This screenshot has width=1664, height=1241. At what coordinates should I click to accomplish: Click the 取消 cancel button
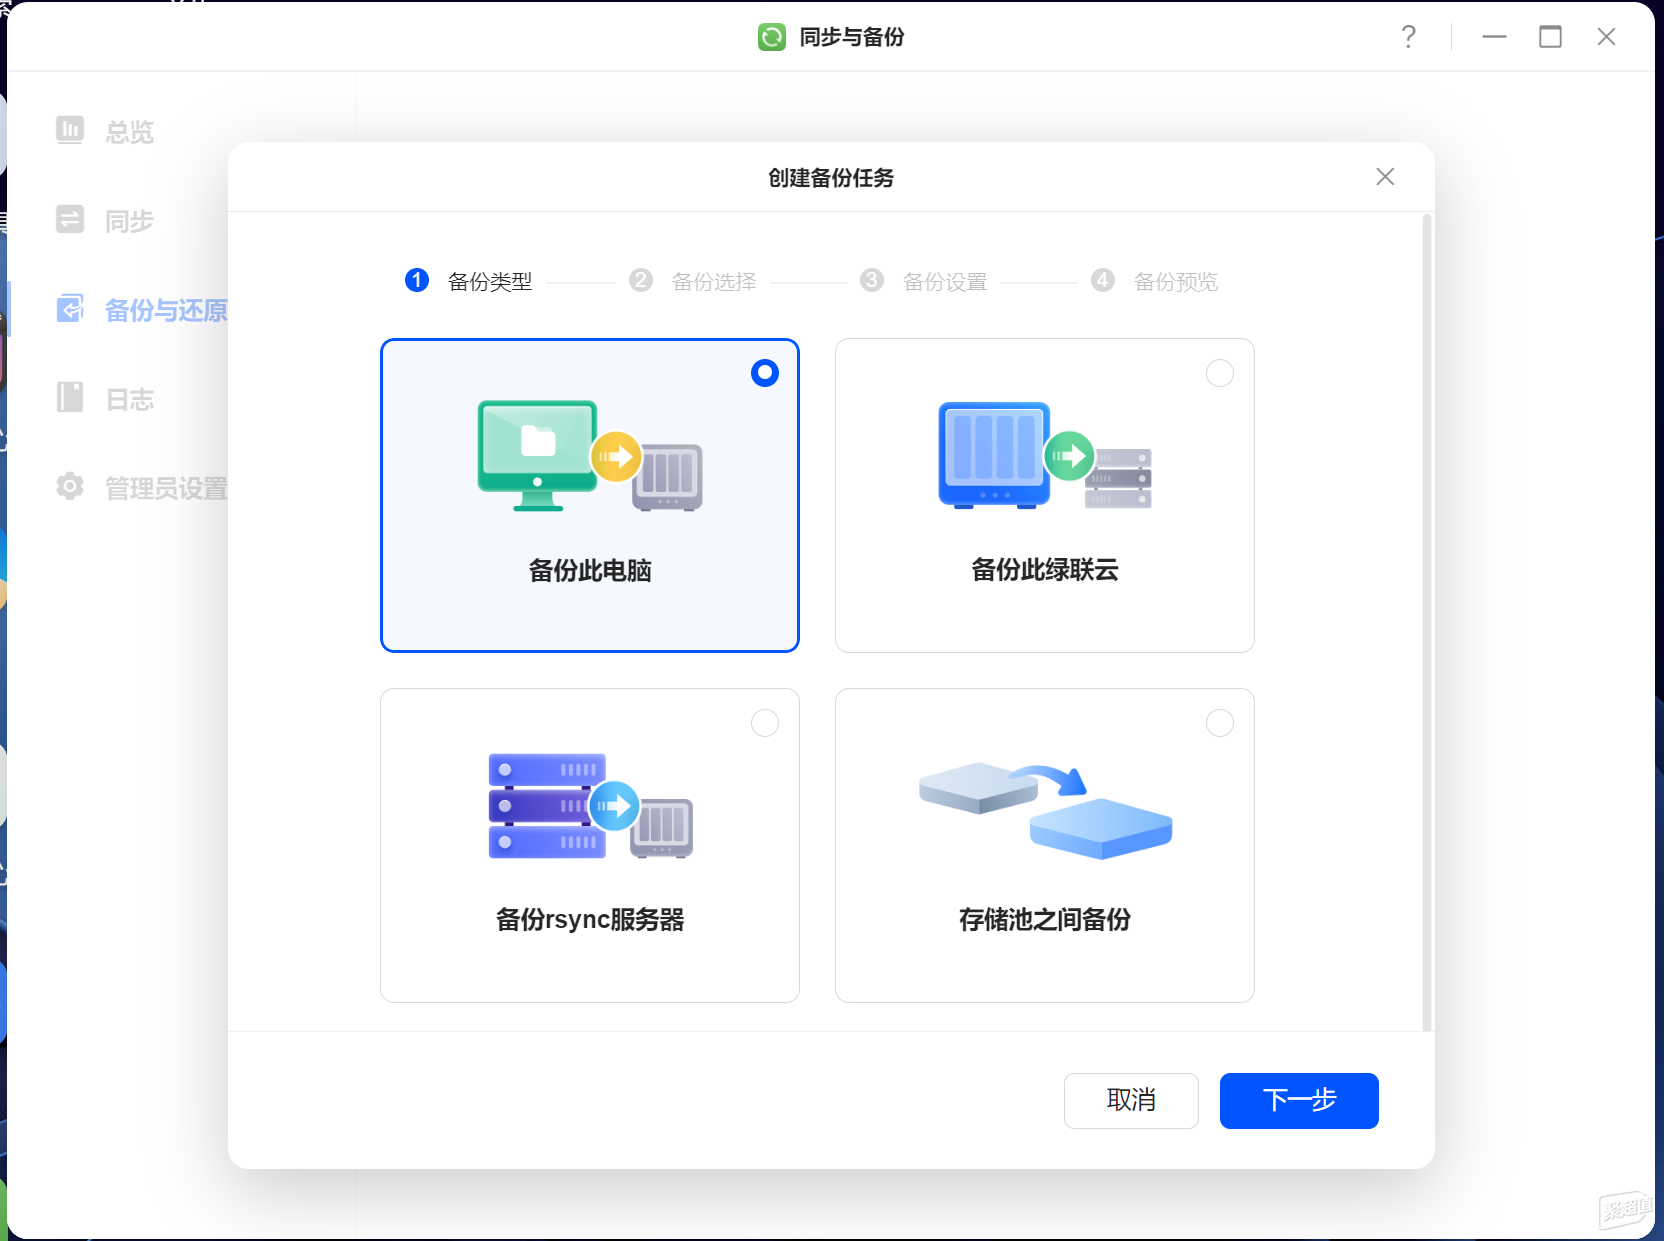pos(1131,1101)
